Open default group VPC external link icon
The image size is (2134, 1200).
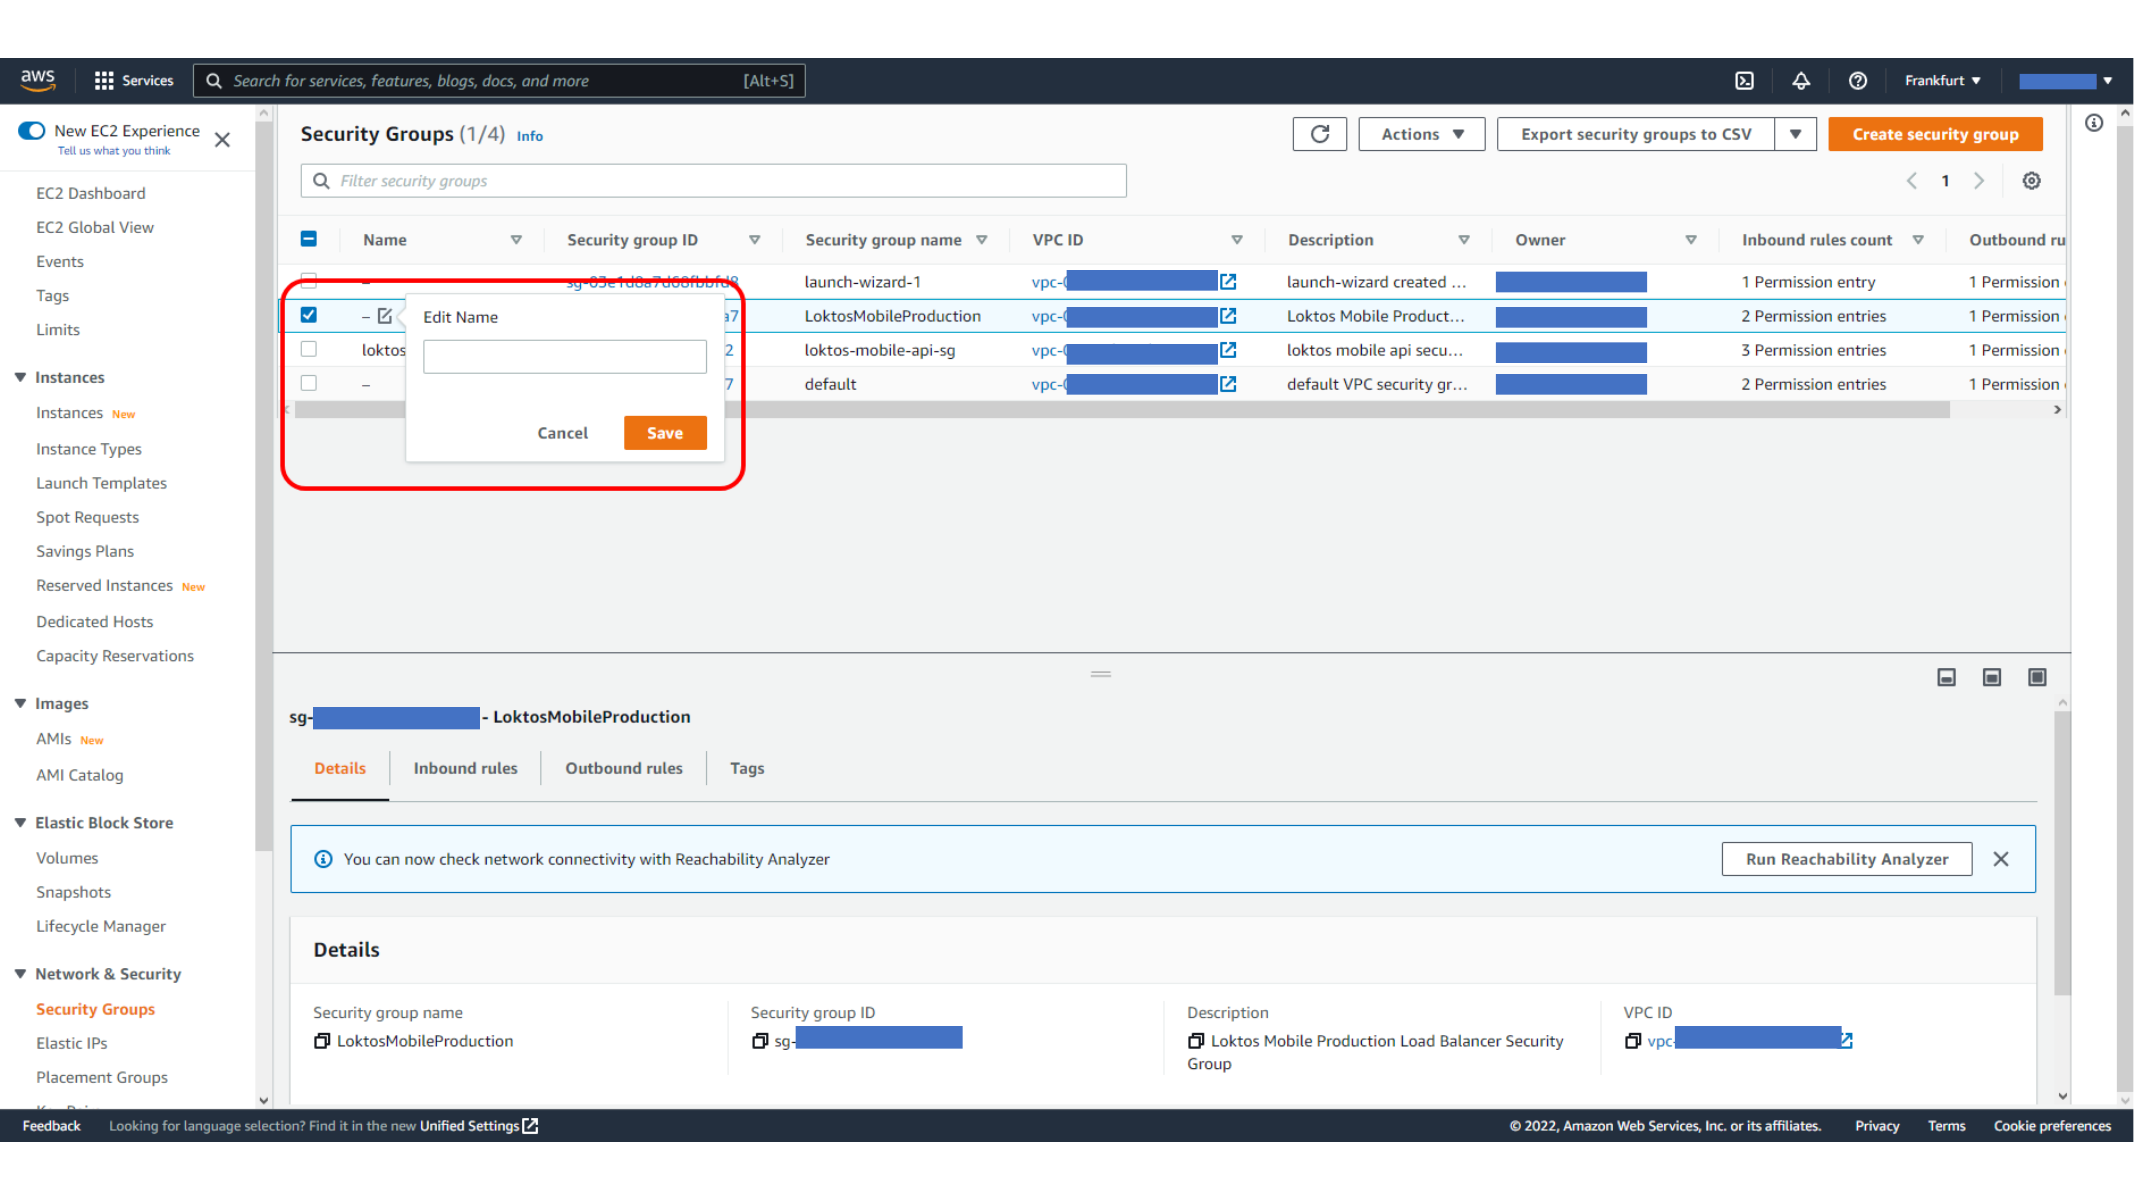pyautogui.click(x=1228, y=384)
